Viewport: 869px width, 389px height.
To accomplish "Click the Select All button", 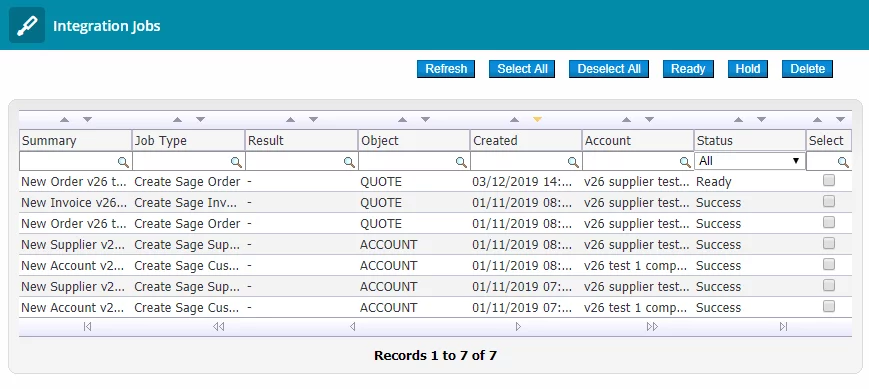I will pyautogui.click(x=522, y=69).
